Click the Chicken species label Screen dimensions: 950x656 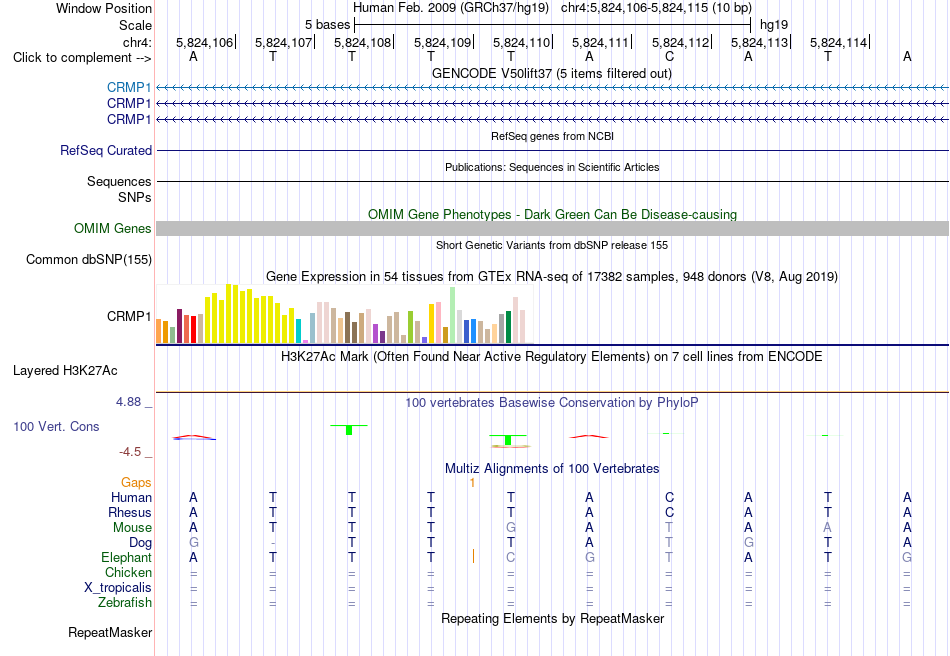point(128,572)
